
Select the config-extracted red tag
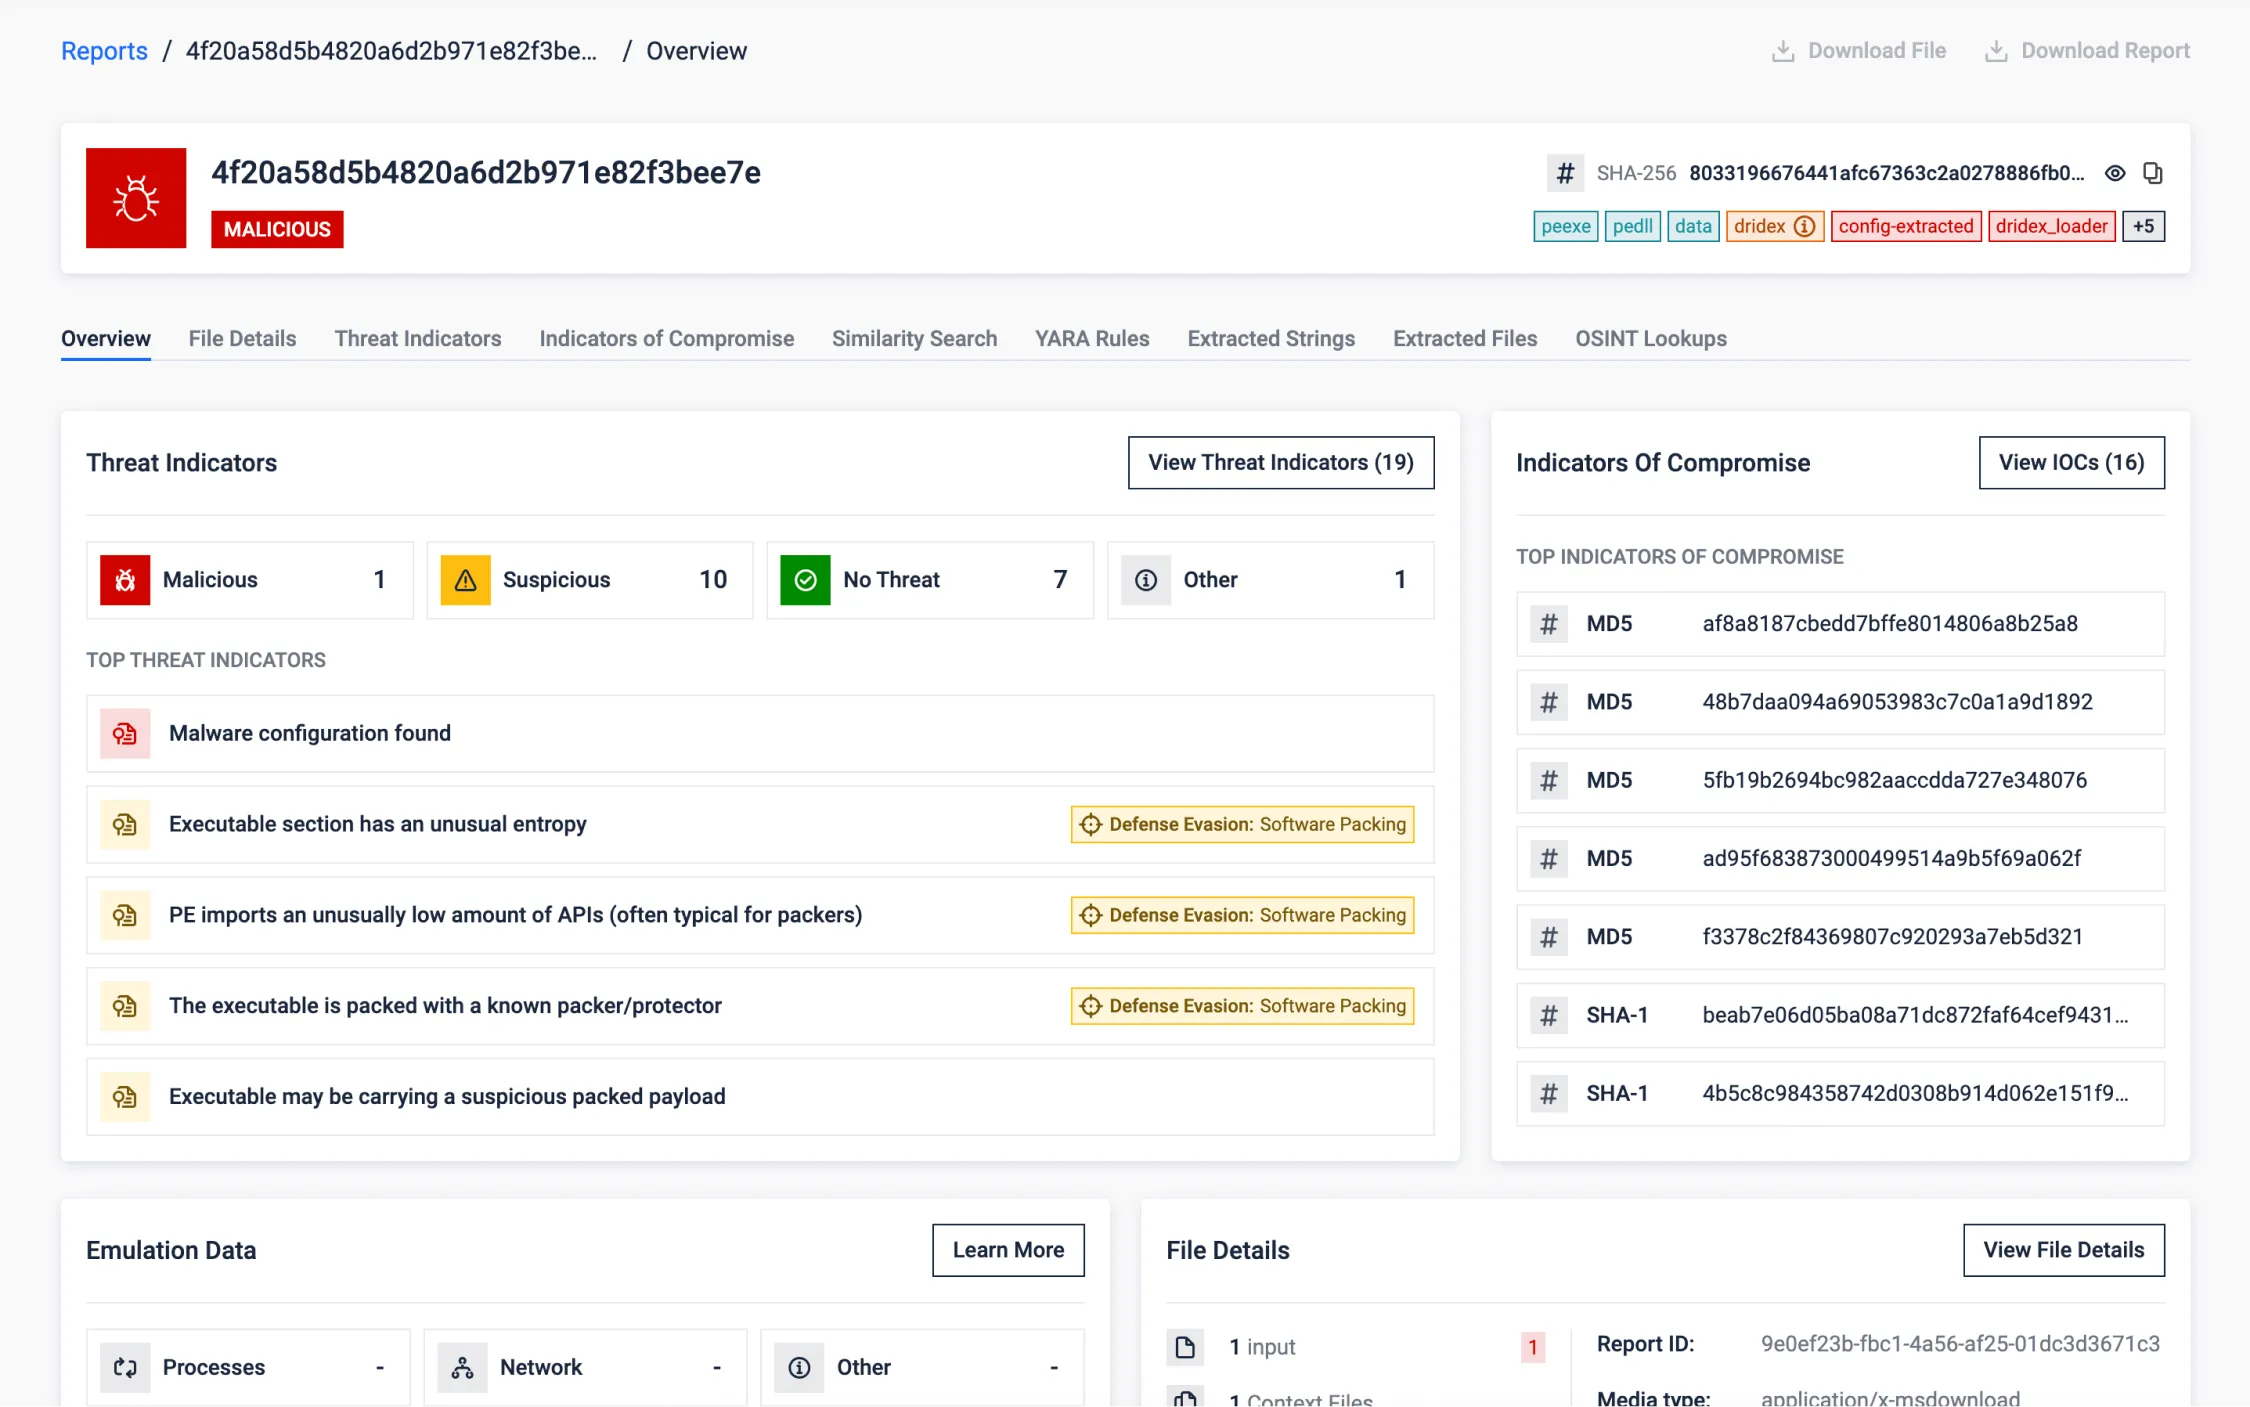tap(1905, 226)
